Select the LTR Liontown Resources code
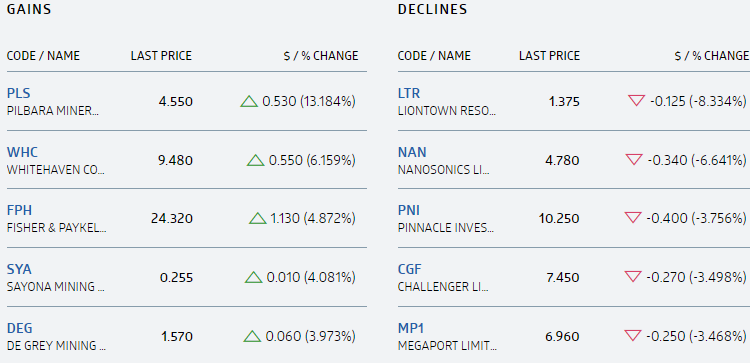Image resolution: width=750 pixels, height=363 pixels. pos(409,93)
